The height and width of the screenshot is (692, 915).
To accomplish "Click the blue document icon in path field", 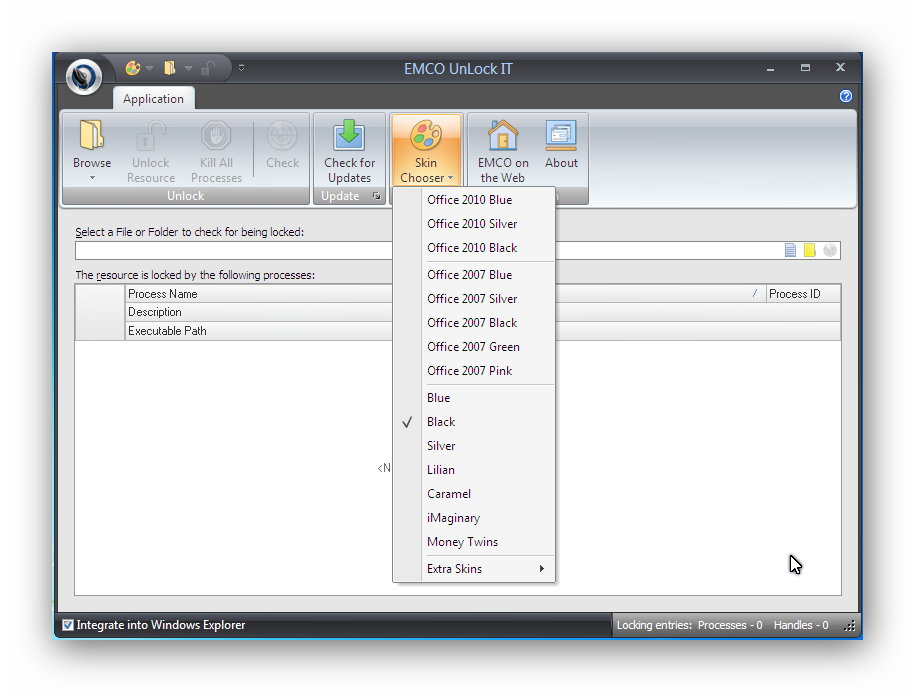I will (x=790, y=250).
